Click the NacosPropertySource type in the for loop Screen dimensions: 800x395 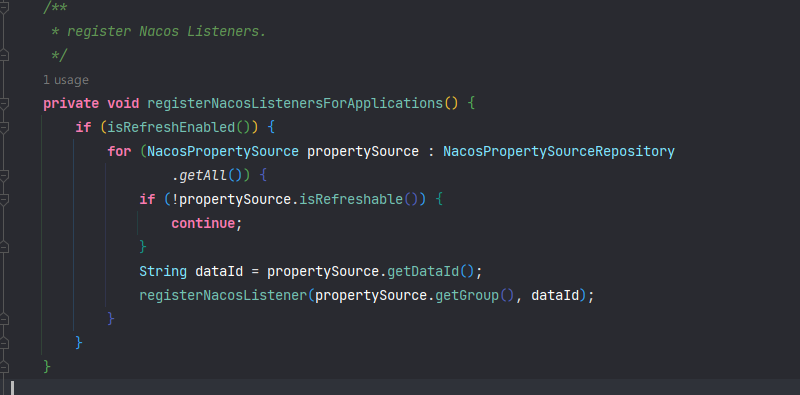(223, 151)
